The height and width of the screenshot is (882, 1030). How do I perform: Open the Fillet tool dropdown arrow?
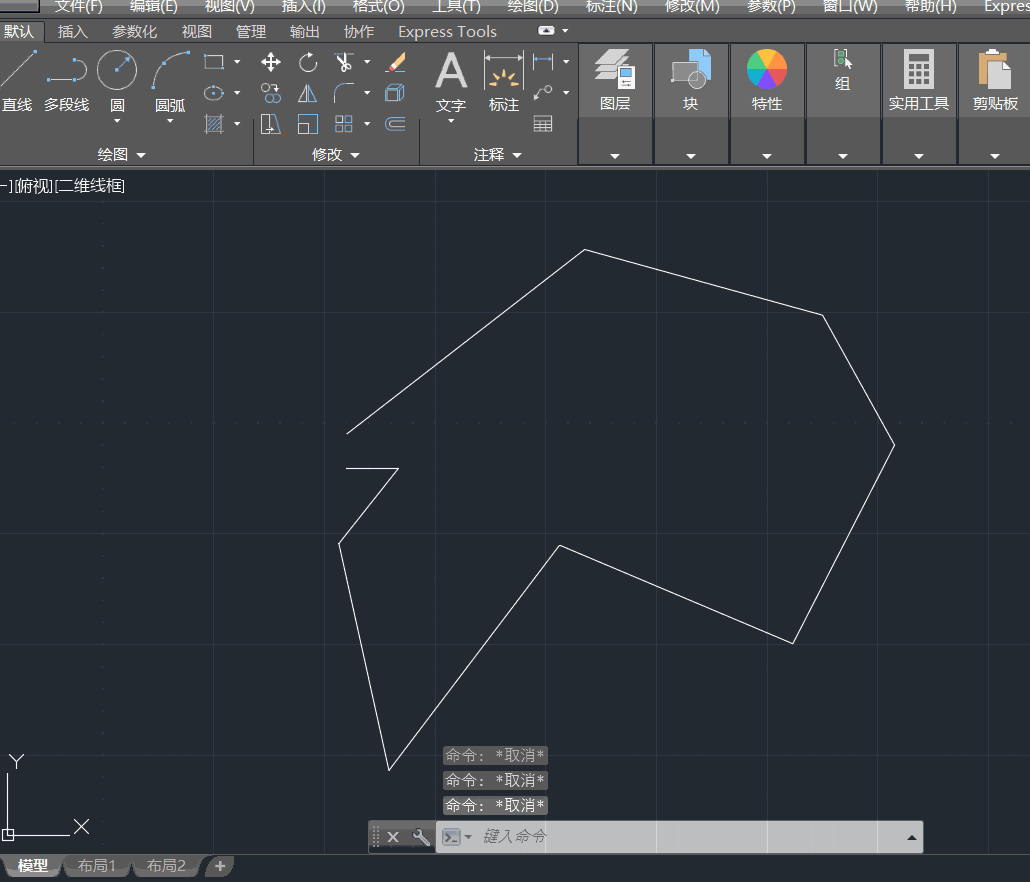coord(367,93)
